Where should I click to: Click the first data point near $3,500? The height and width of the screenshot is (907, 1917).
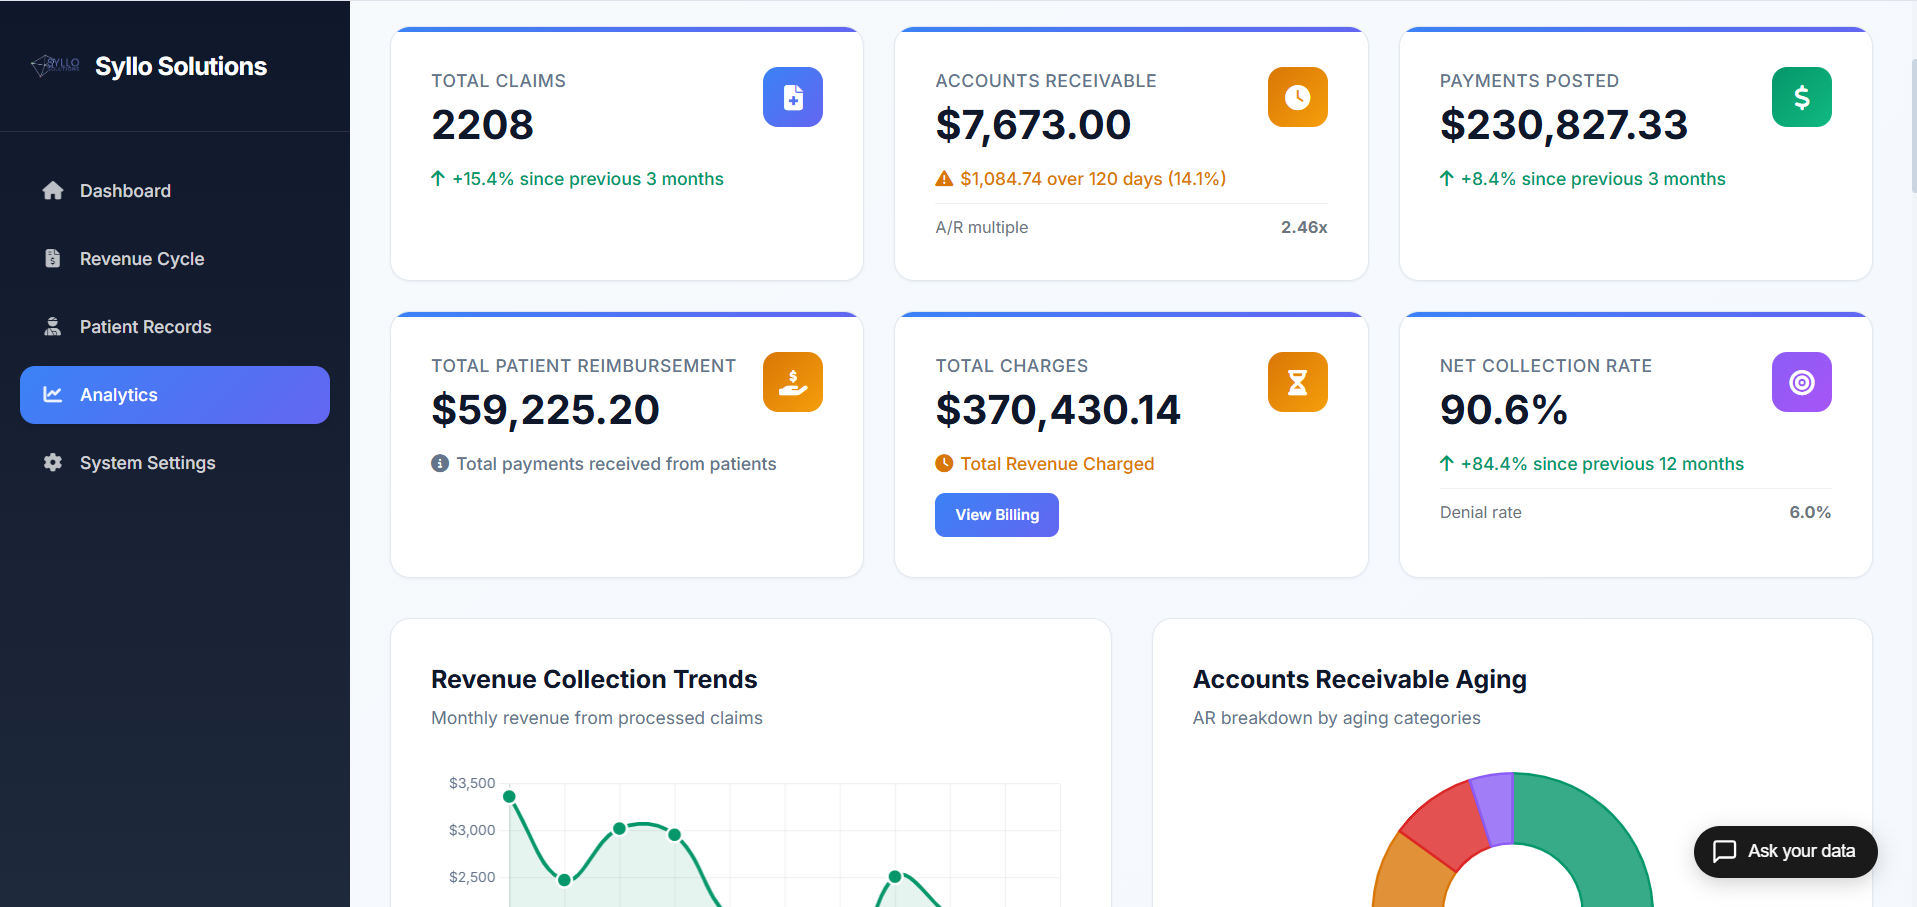(x=509, y=797)
